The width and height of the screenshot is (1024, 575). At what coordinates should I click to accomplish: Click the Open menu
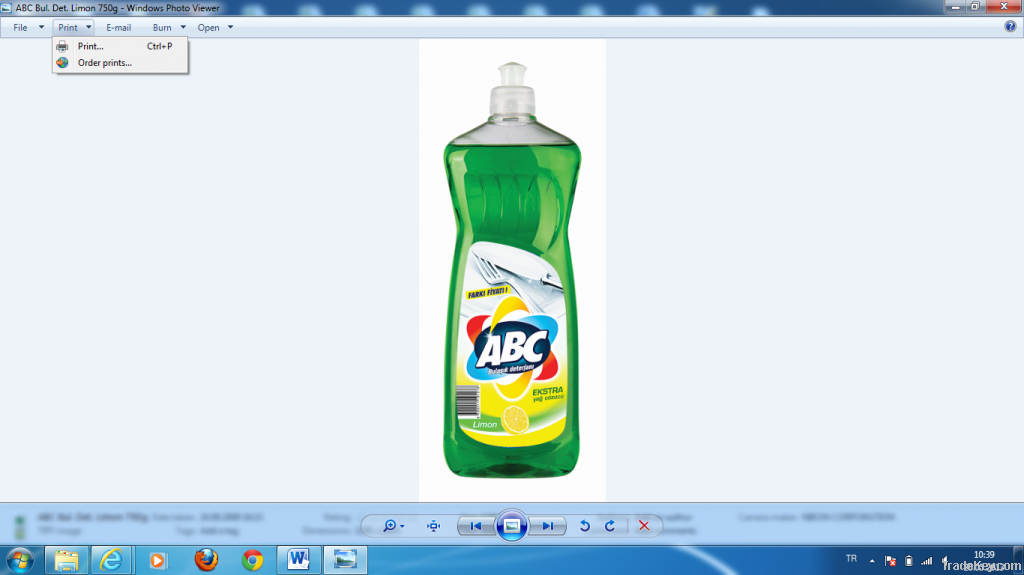coord(208,27)
